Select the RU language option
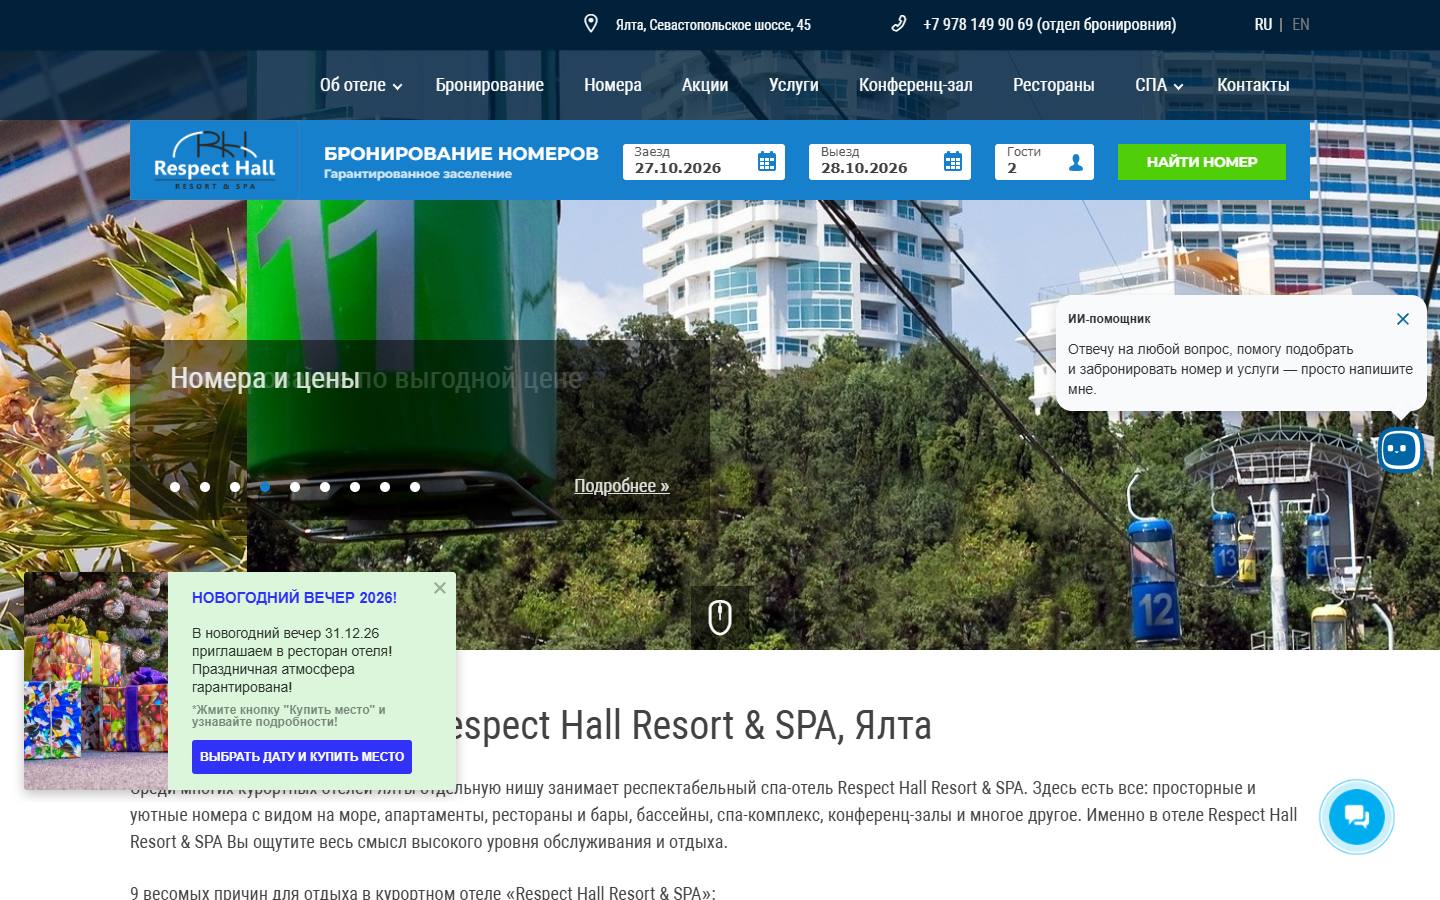1440x900 pixels. pos(1264,24)
